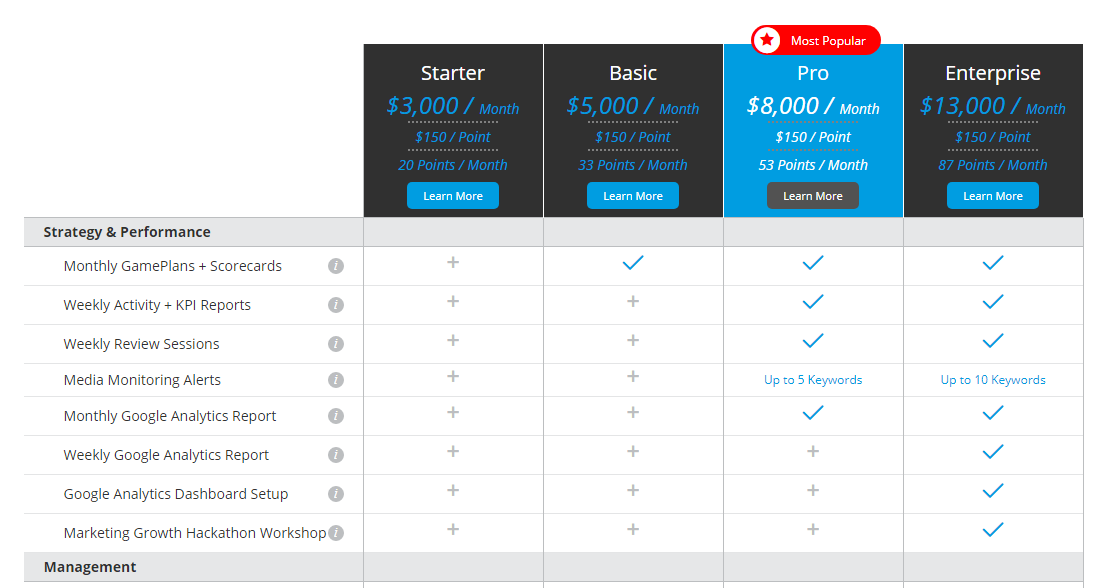The width and height of the screenshot is (1109, 588).
Task: Expand Pro plus sign for Weekly Google Analytics
Action: 813,452
